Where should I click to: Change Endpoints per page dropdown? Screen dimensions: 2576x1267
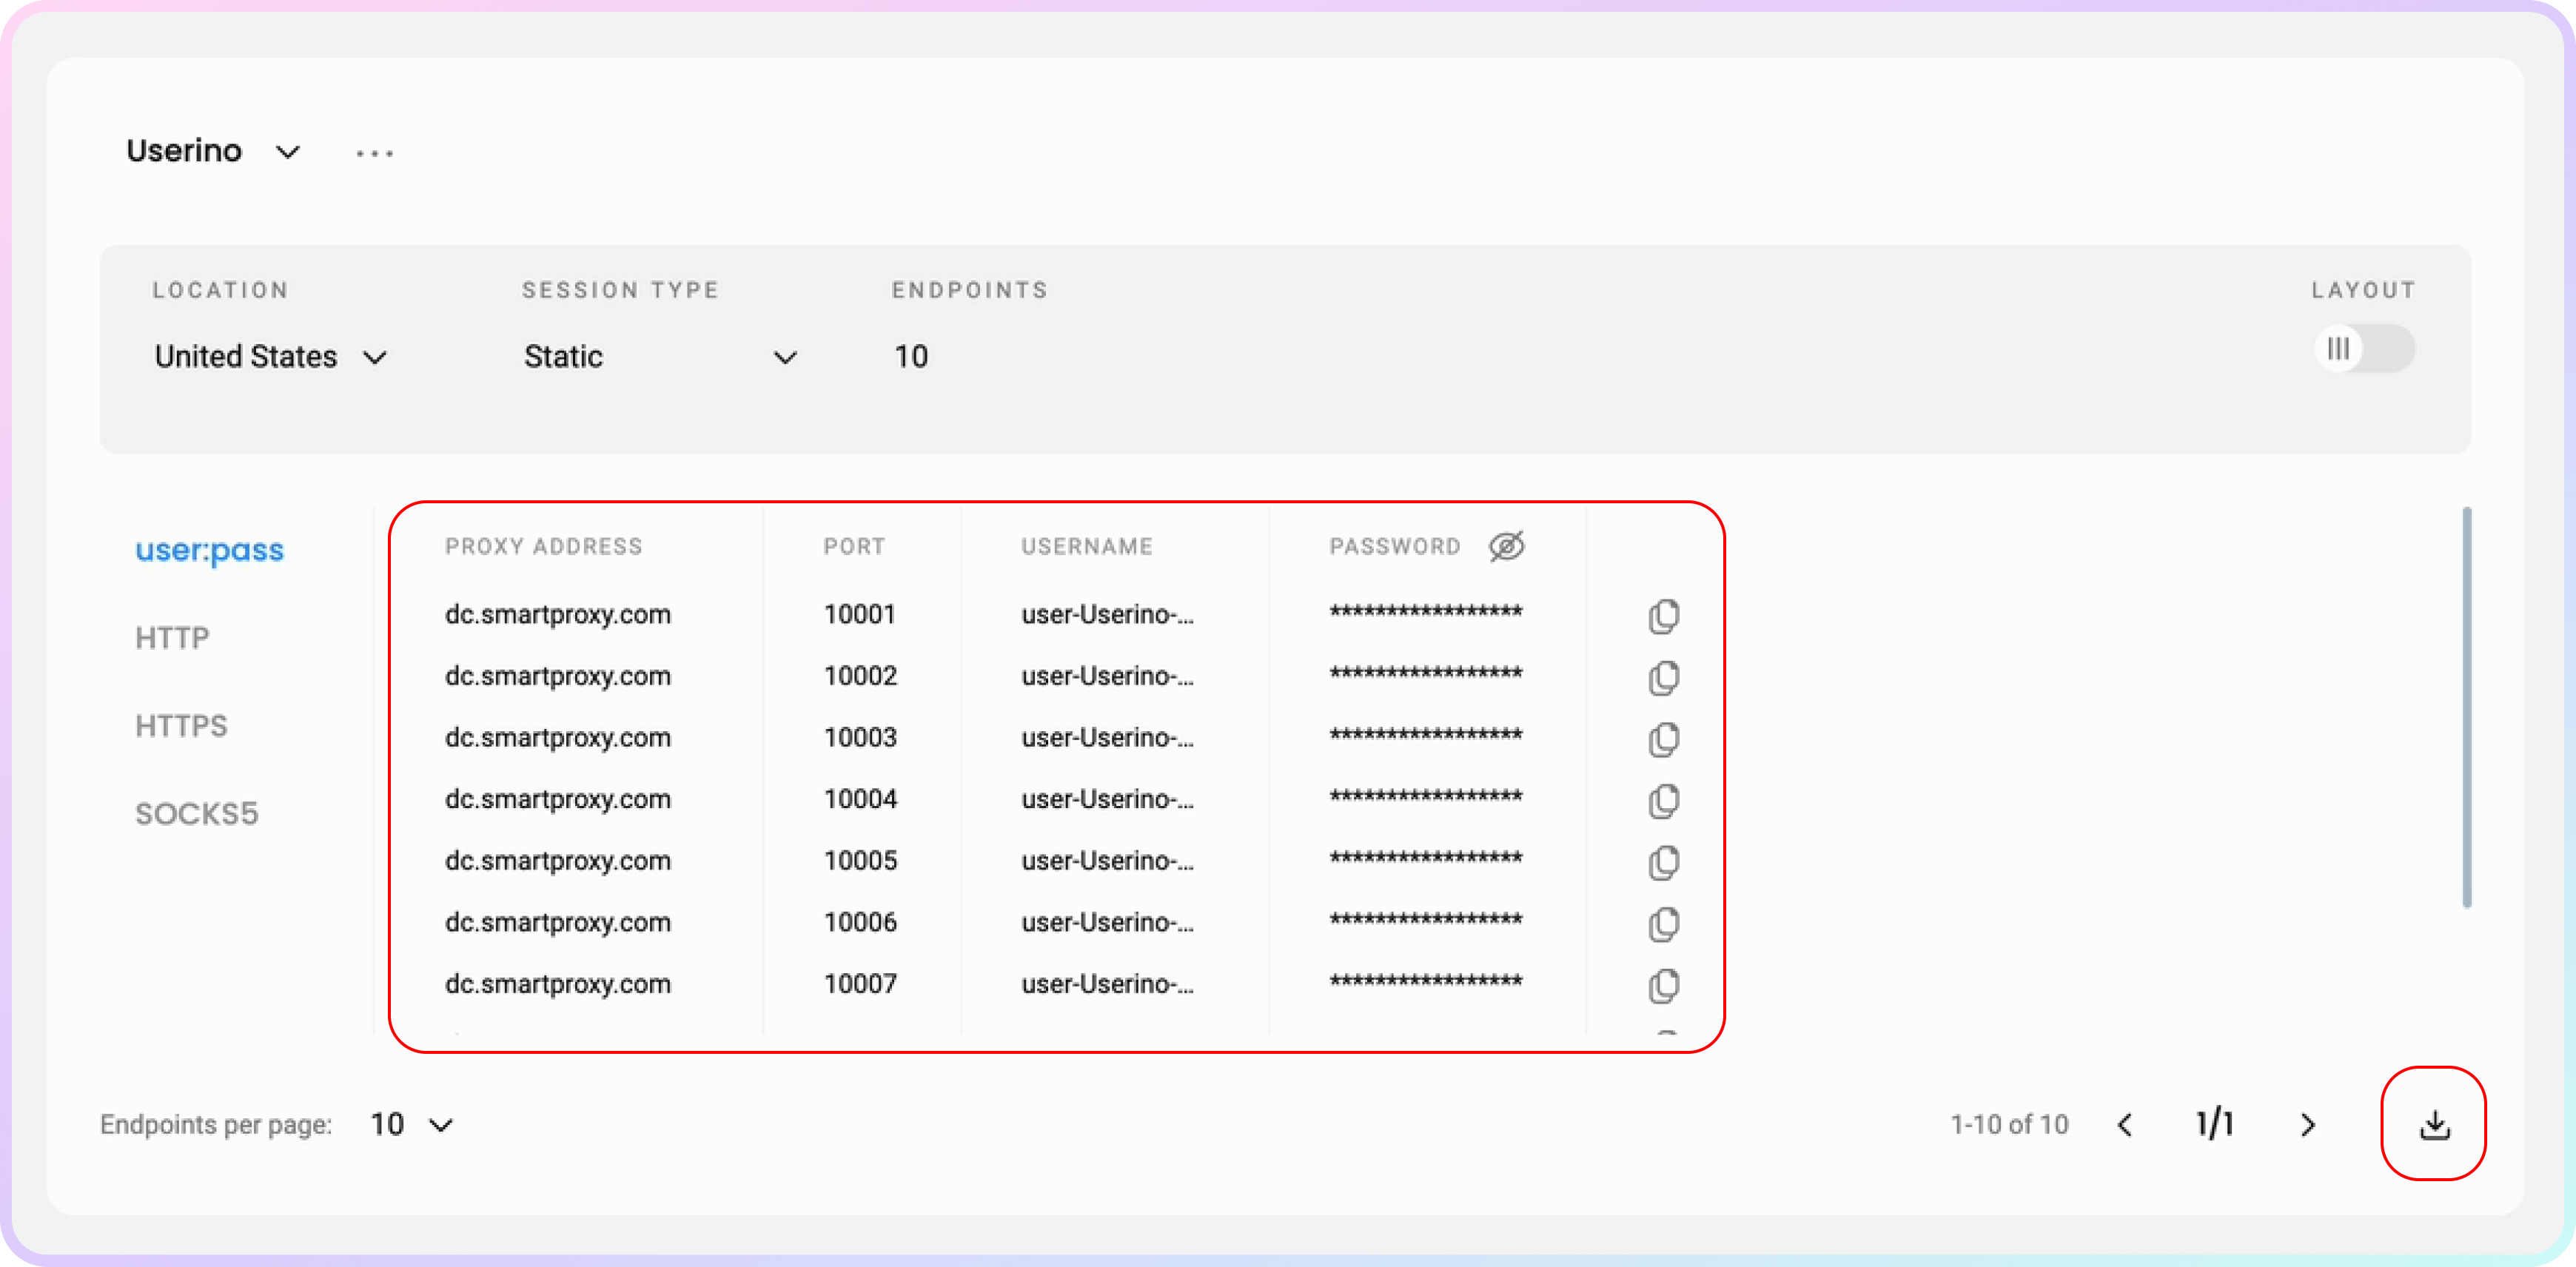click(412, 1125)
